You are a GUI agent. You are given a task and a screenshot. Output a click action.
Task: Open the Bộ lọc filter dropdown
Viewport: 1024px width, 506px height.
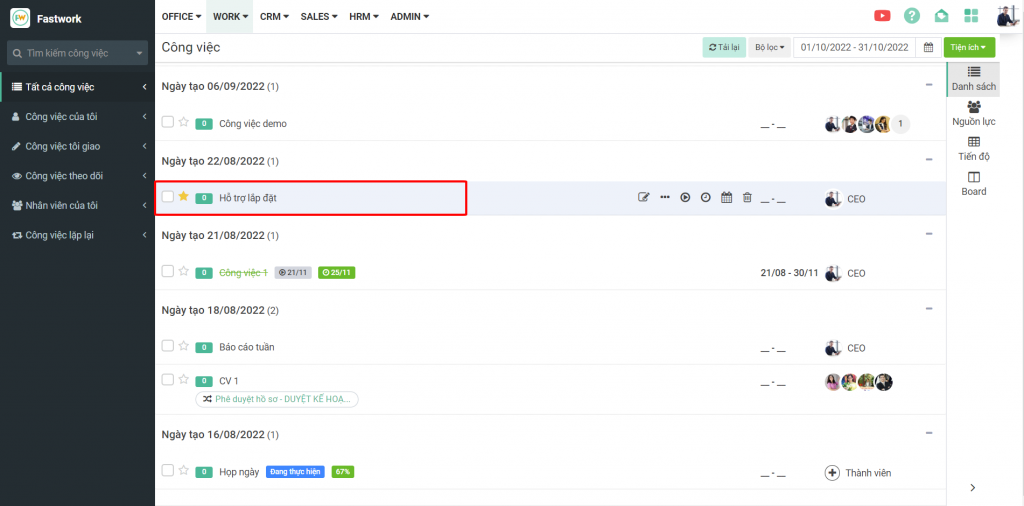770,47
